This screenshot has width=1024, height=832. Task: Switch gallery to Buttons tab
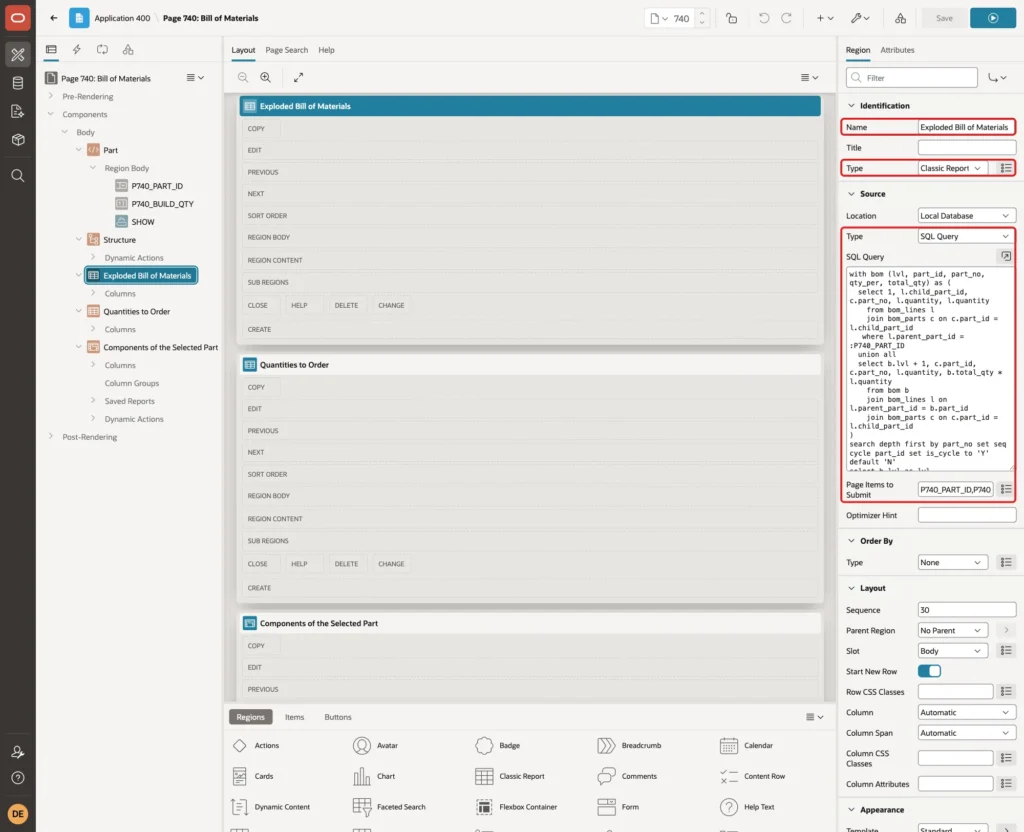338,716
